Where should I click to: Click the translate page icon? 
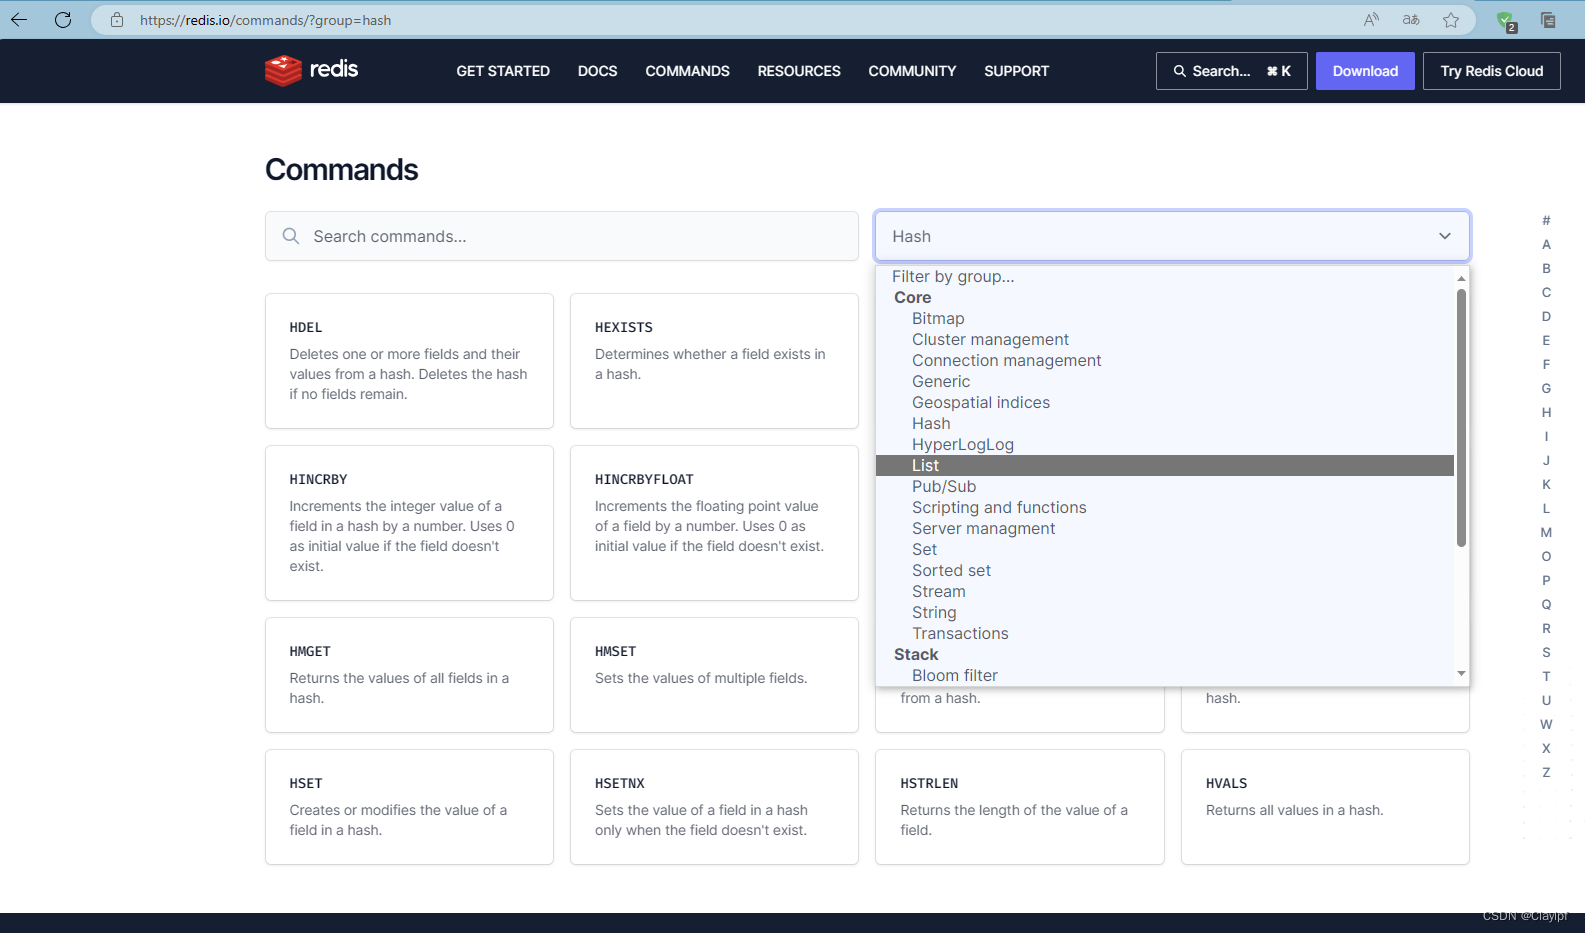(1411, 20)
